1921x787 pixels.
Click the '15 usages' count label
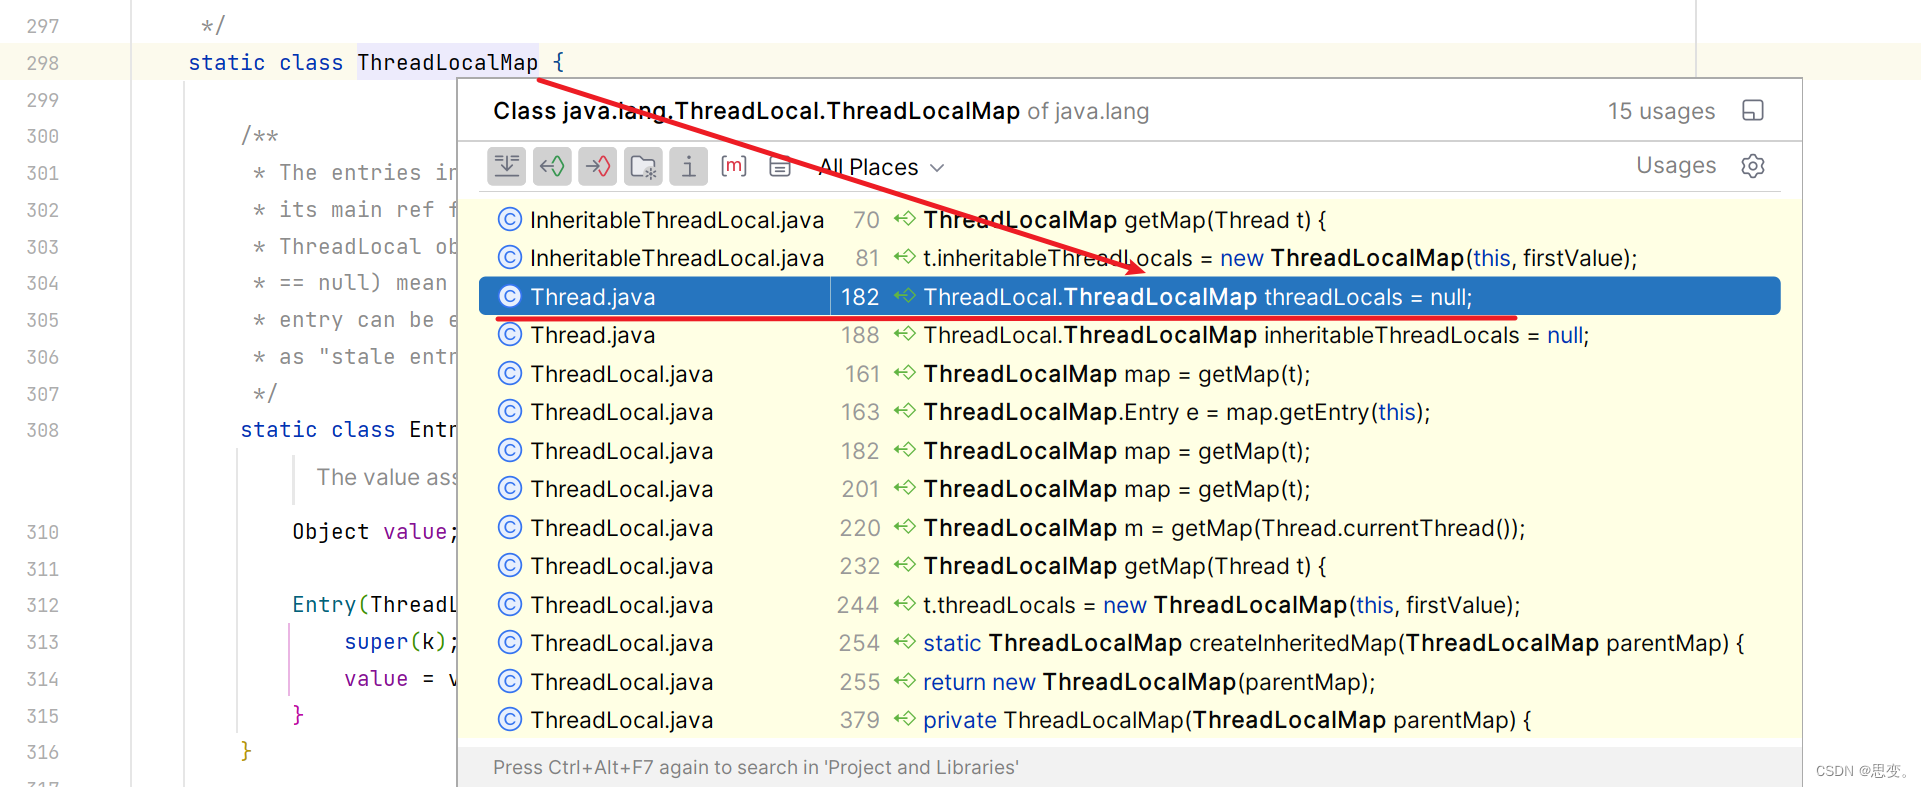[x=1661, y=111]
